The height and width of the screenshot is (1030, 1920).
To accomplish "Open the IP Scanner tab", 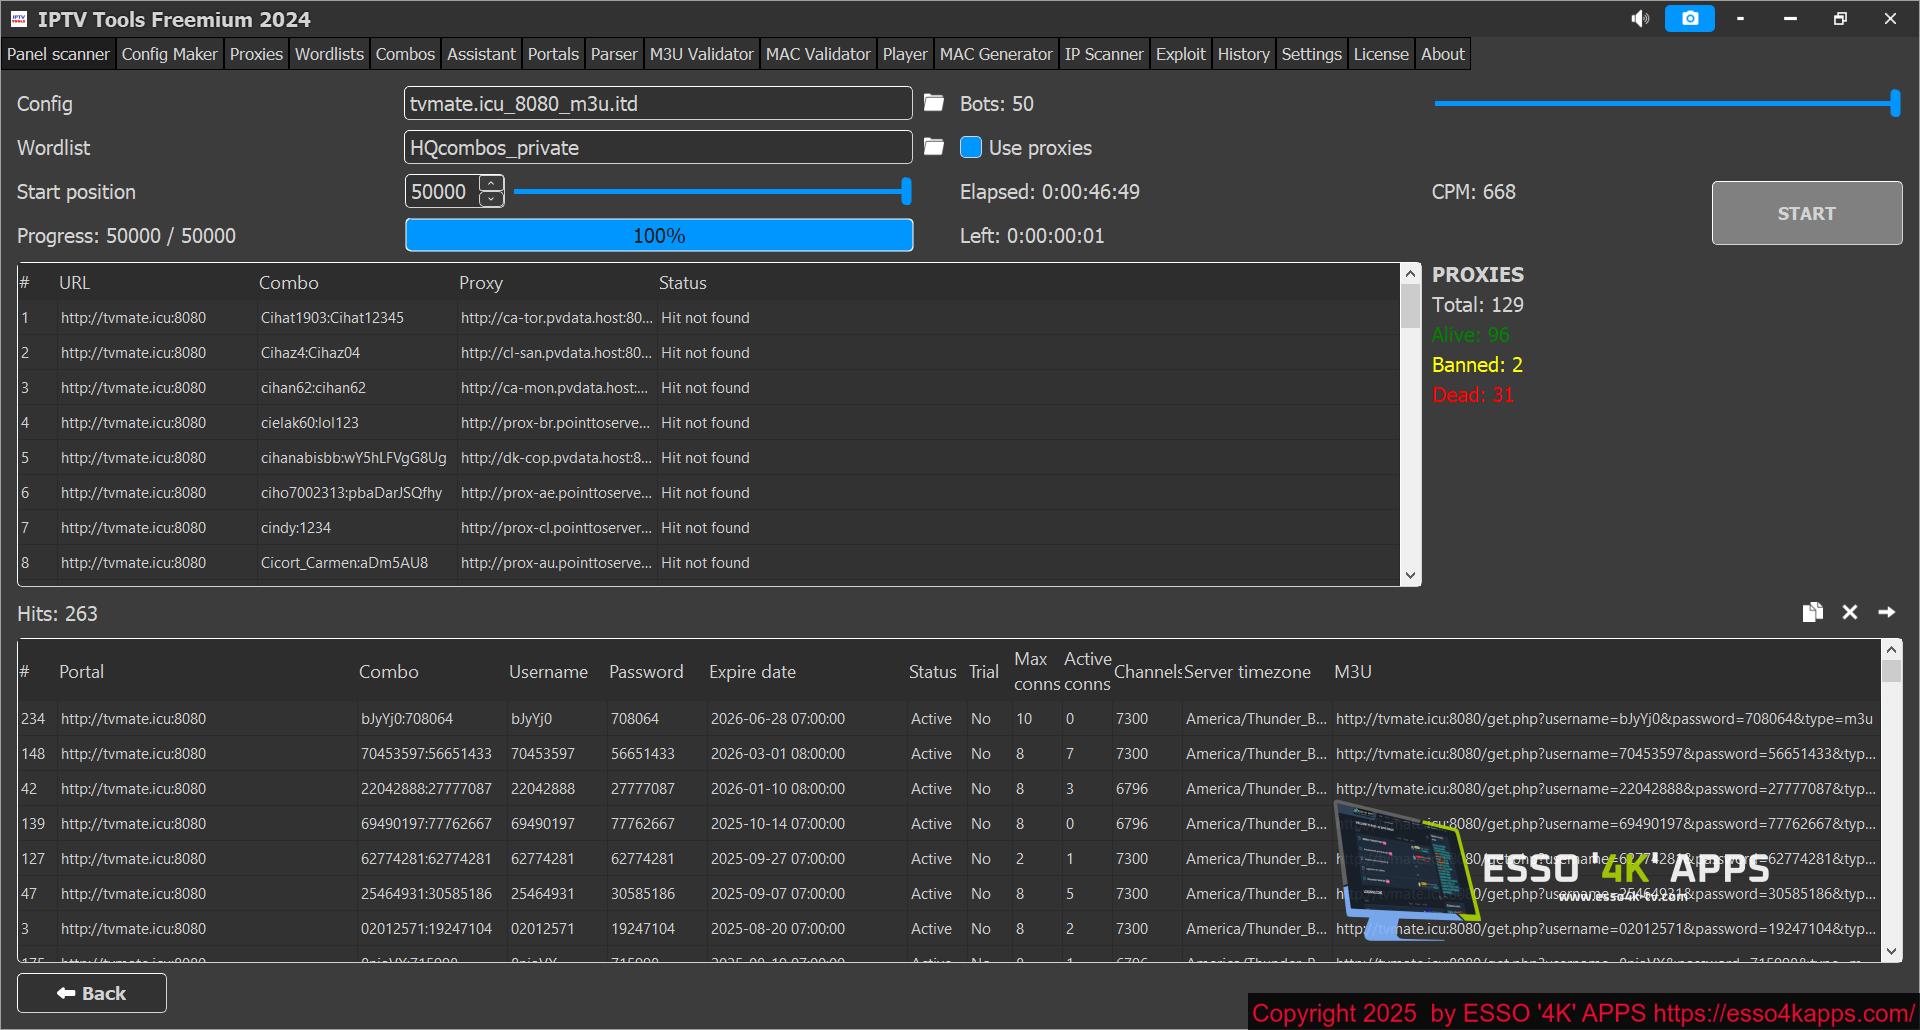I will (1104, 54).
